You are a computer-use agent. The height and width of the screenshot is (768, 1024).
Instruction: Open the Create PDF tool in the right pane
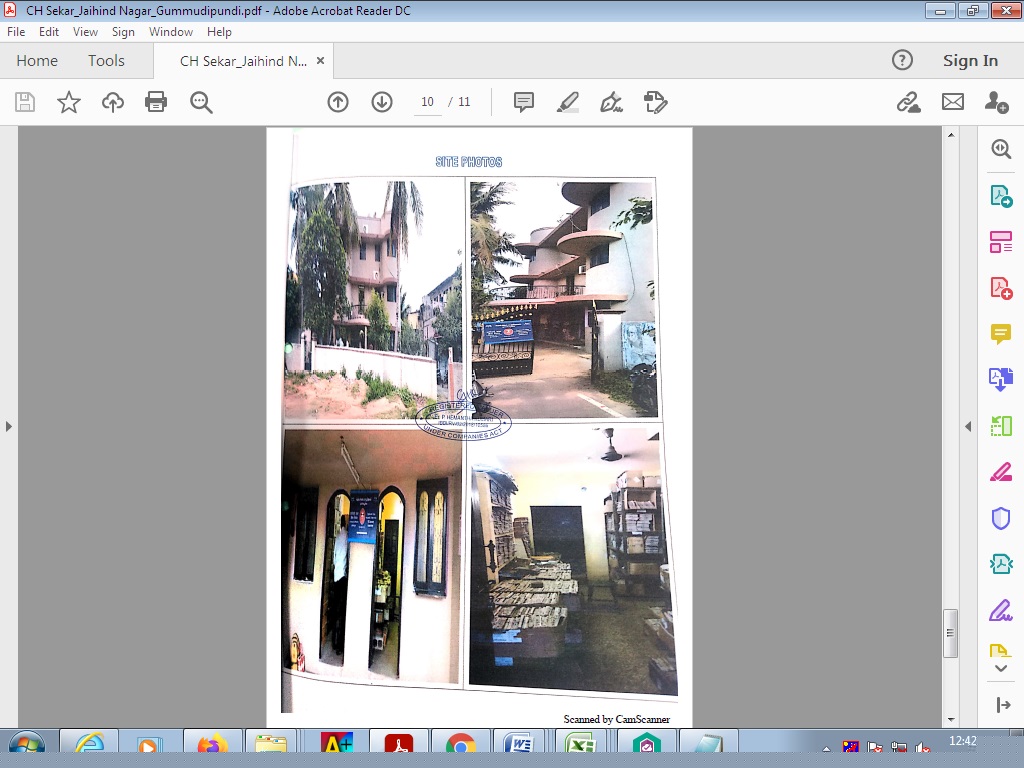(1000, 288)
